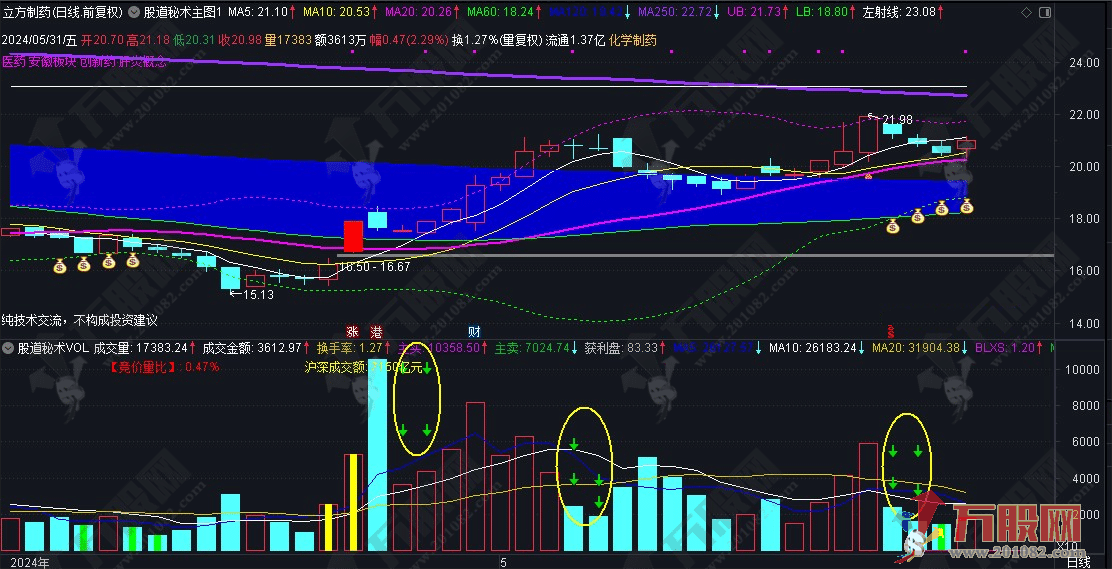
Task: Click the tall solid red candlestick
Action: 352,236
